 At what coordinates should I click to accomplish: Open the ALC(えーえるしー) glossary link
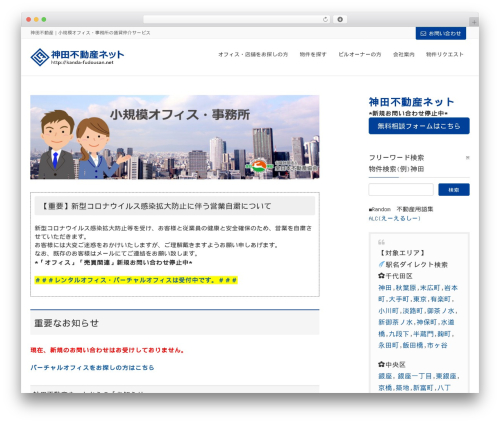pos(394,219)
